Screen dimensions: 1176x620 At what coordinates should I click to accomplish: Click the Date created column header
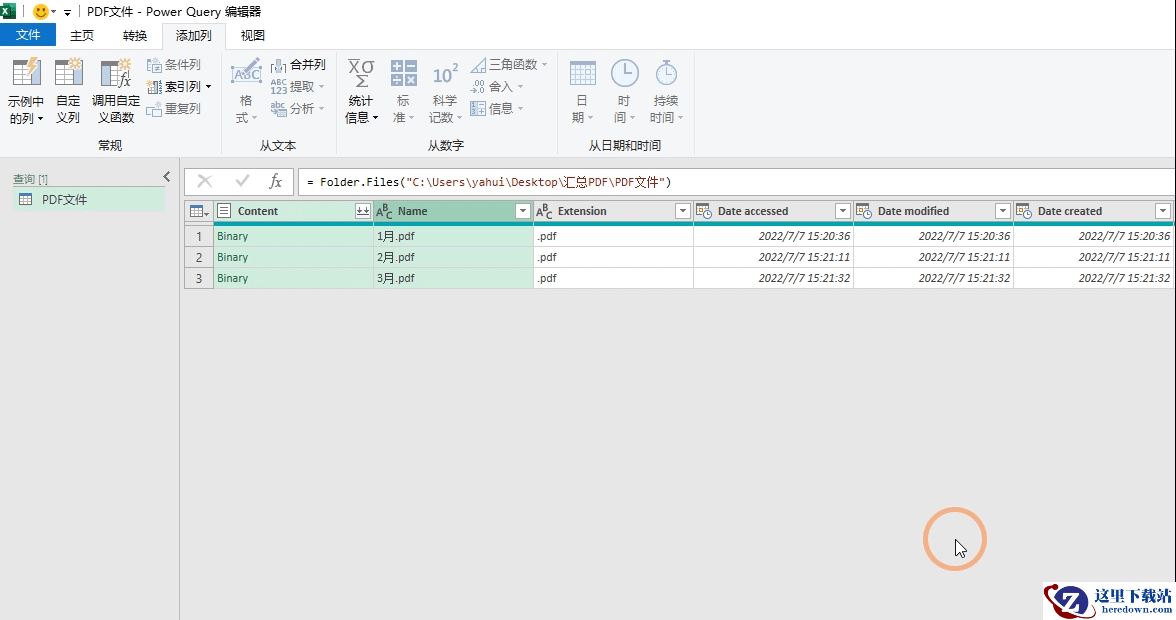[x=1094, y=211]
